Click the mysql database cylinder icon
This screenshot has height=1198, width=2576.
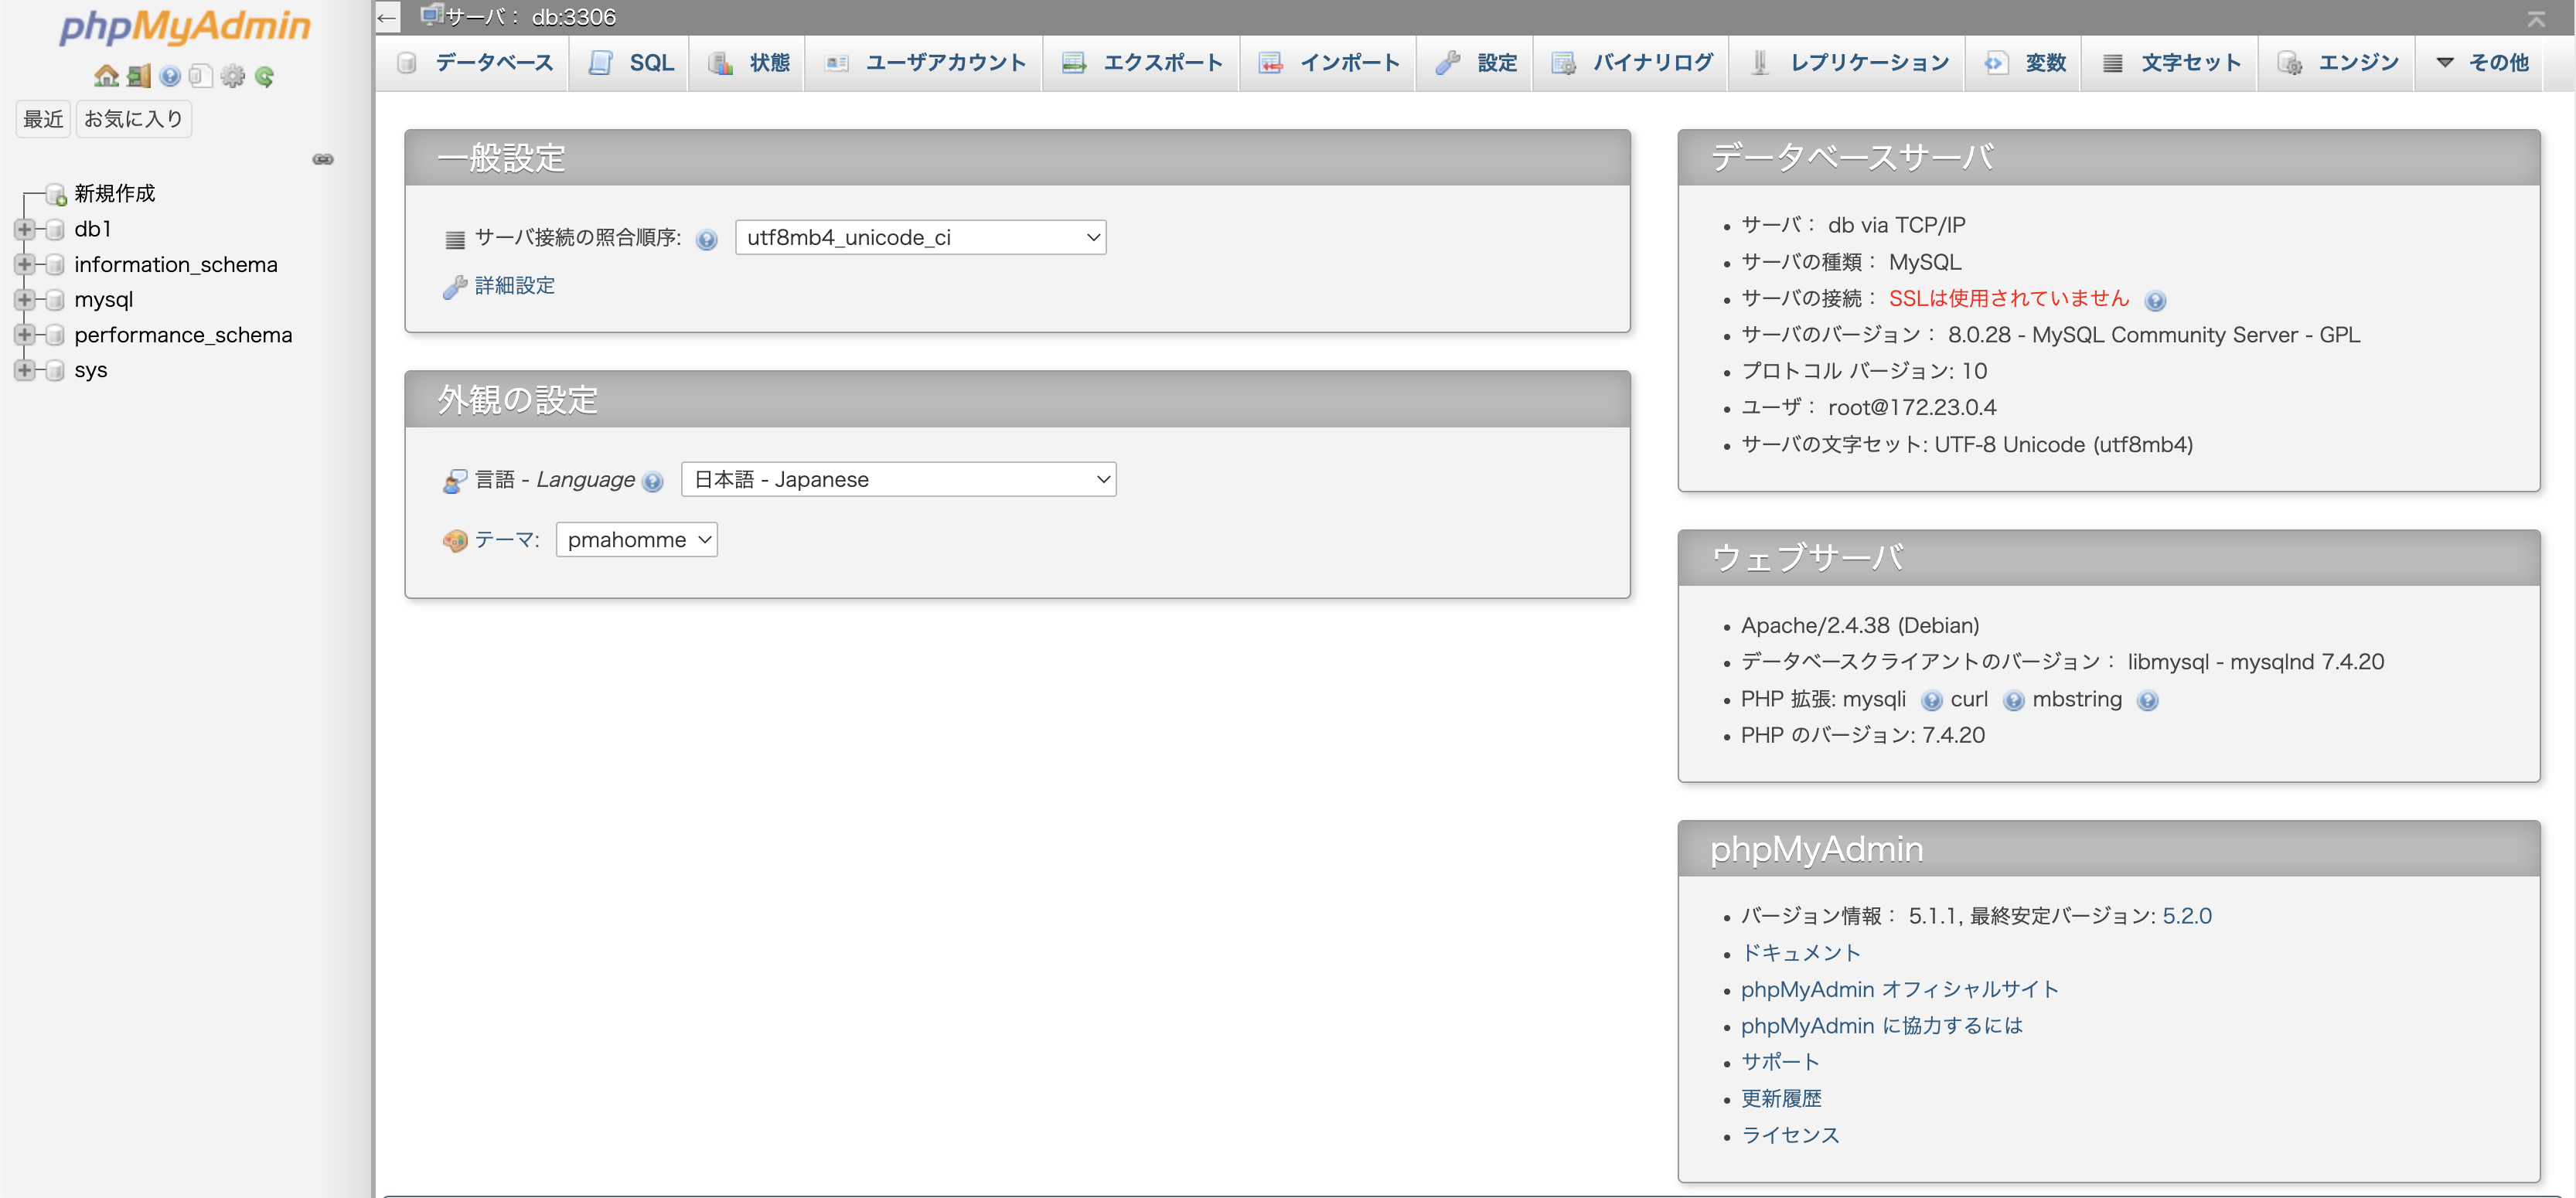pos(56,300)
